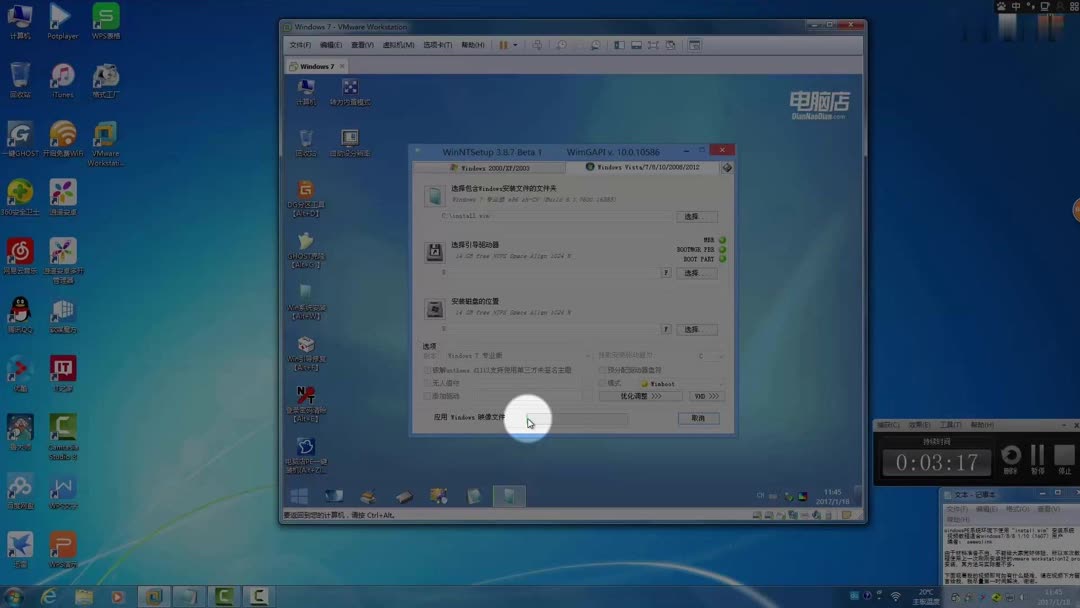
Task: Open the 虚拟机(M) menu in VMware Workstation
Action: (397, 45)
